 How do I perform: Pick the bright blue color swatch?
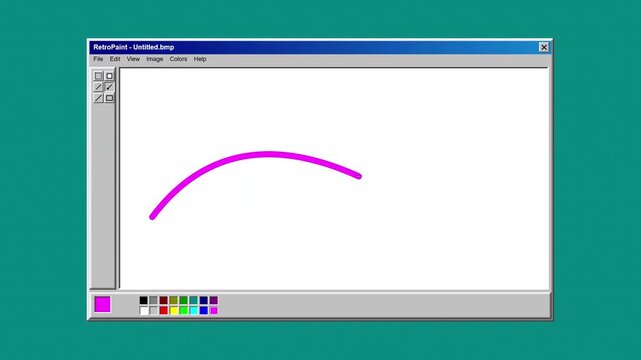[204, 311]
